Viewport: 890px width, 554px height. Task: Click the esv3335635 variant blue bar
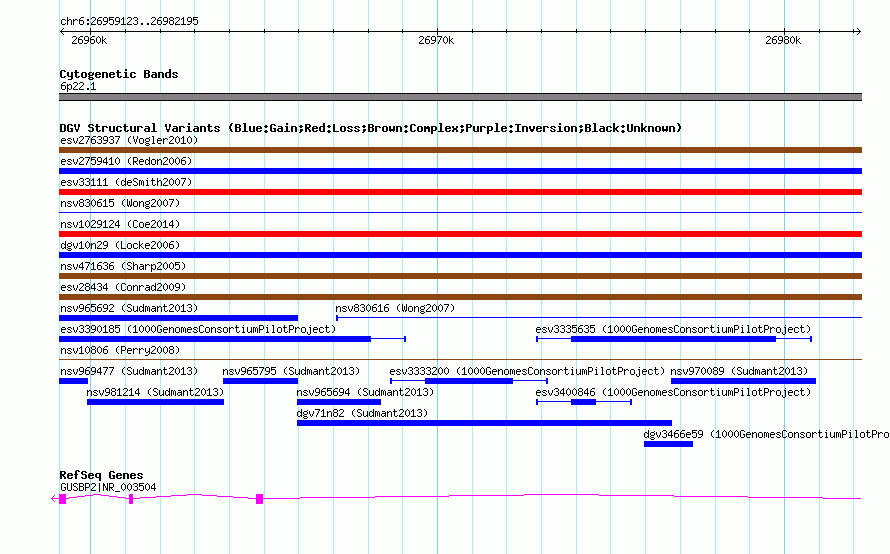coord(673,339)
